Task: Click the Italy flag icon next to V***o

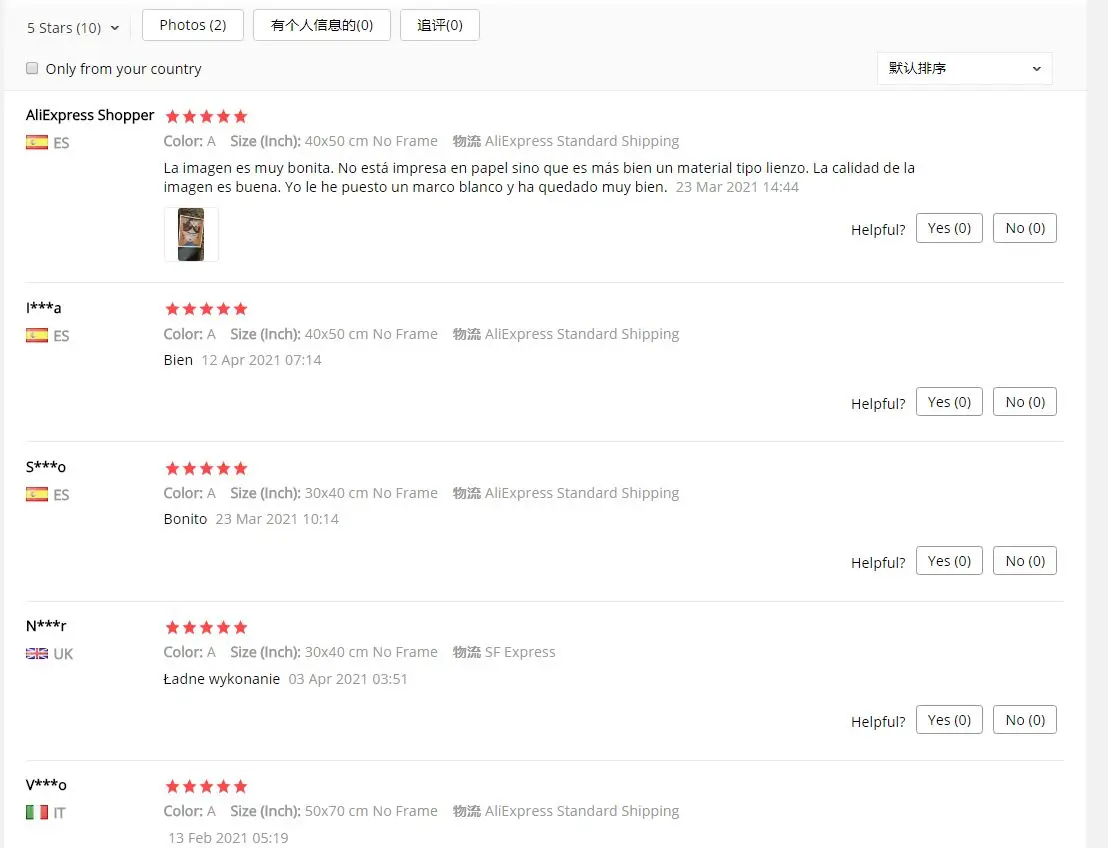Action: [x=37, y=813]
